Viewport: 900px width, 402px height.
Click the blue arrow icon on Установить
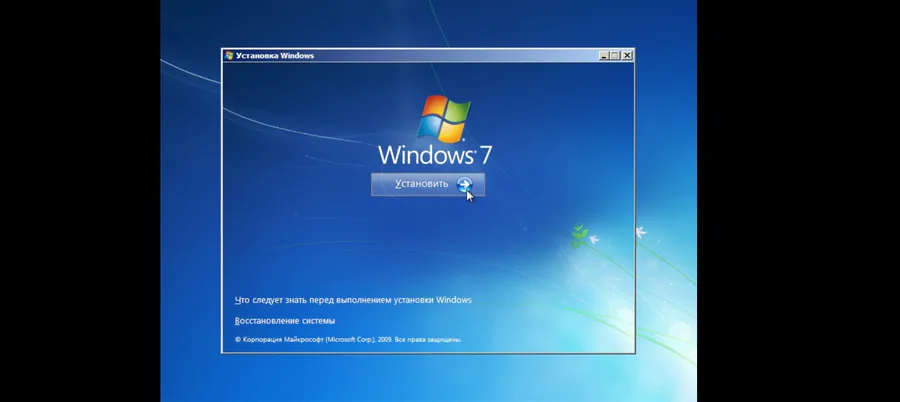[464, 184]
